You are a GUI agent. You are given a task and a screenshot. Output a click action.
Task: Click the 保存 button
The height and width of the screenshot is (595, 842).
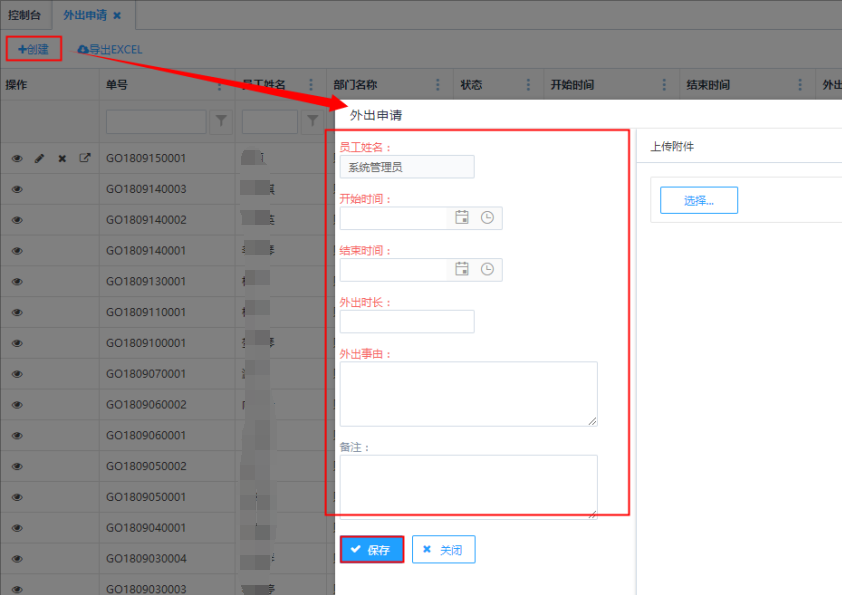tap(371, 550)
